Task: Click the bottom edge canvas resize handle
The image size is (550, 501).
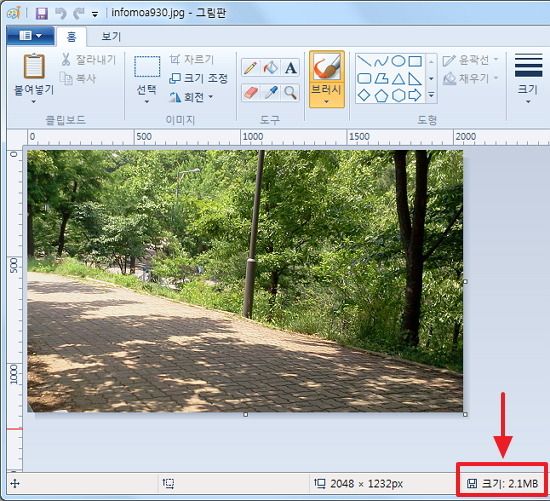Action: (246, 414)
